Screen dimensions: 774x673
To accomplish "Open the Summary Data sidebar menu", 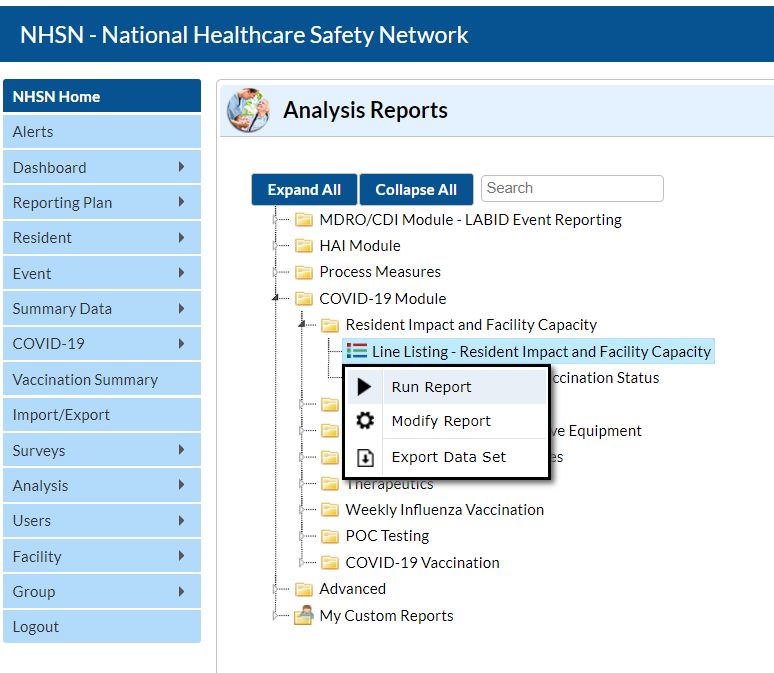I will click(102, 309).
